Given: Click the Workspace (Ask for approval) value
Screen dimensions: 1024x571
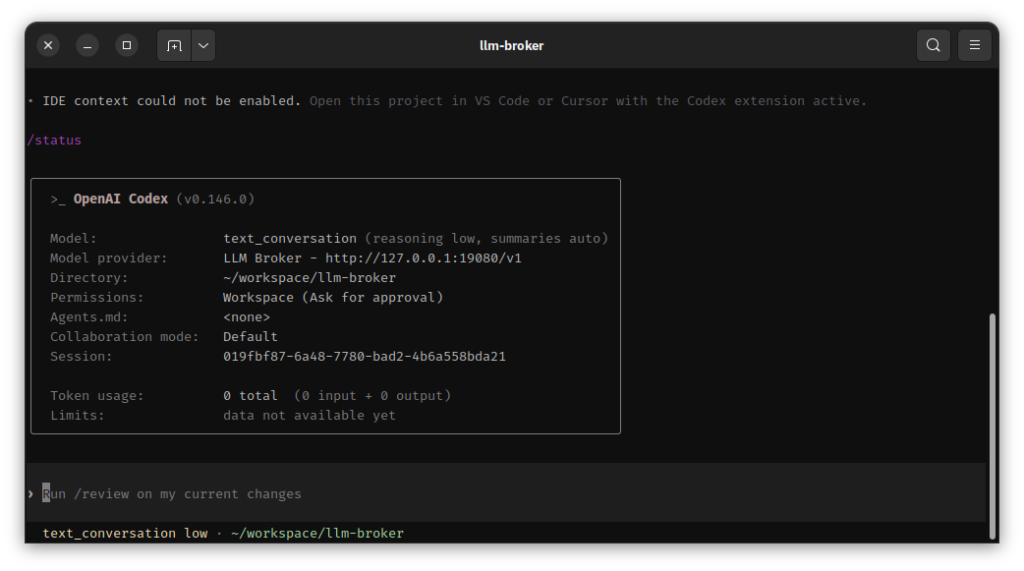Looking at the screenshot, I should click(x=333, y=297).
